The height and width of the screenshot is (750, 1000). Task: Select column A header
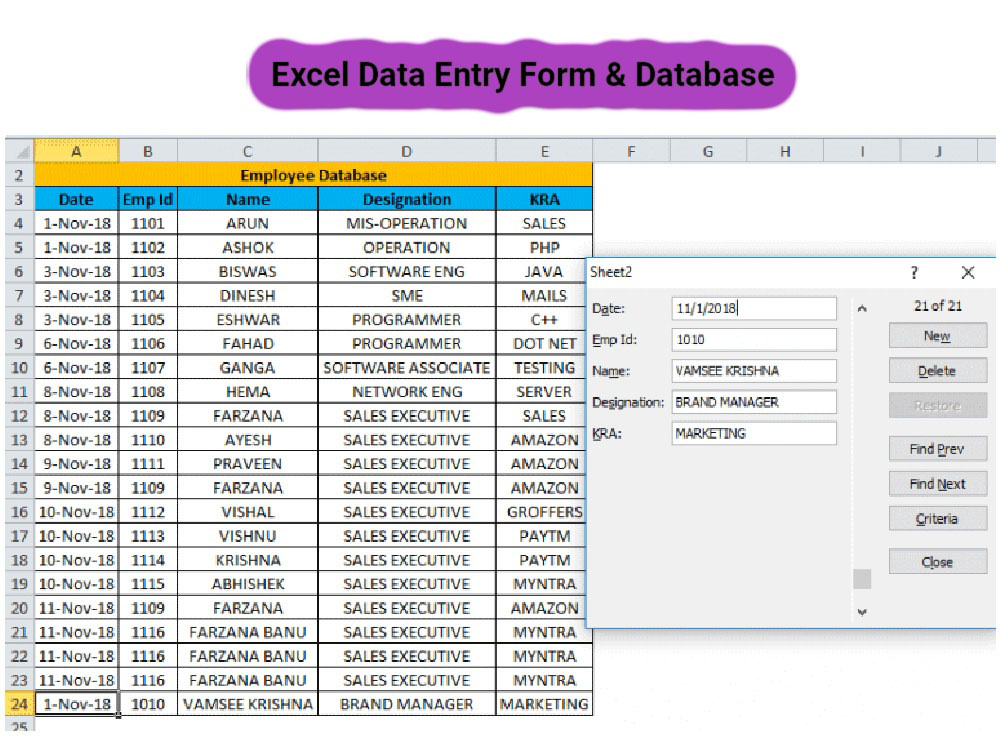coord(77,152)
